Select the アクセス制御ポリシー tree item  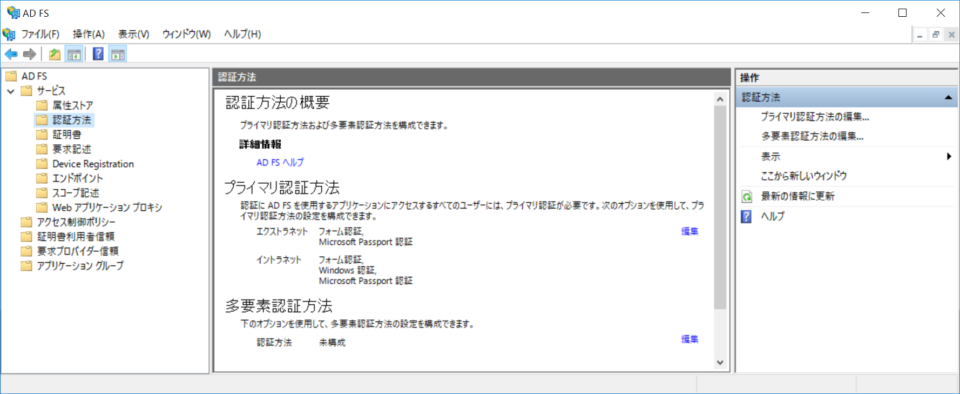[68, 222]
